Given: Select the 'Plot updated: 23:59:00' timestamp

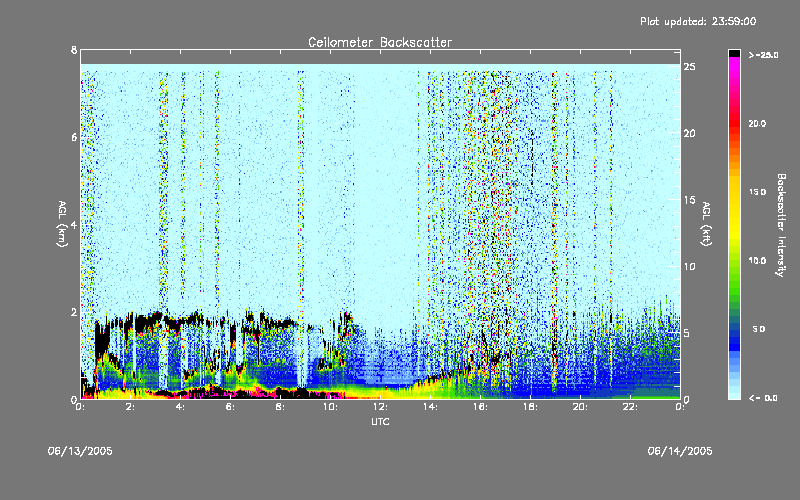Looking at the screenshot, I should pos(698,21).
